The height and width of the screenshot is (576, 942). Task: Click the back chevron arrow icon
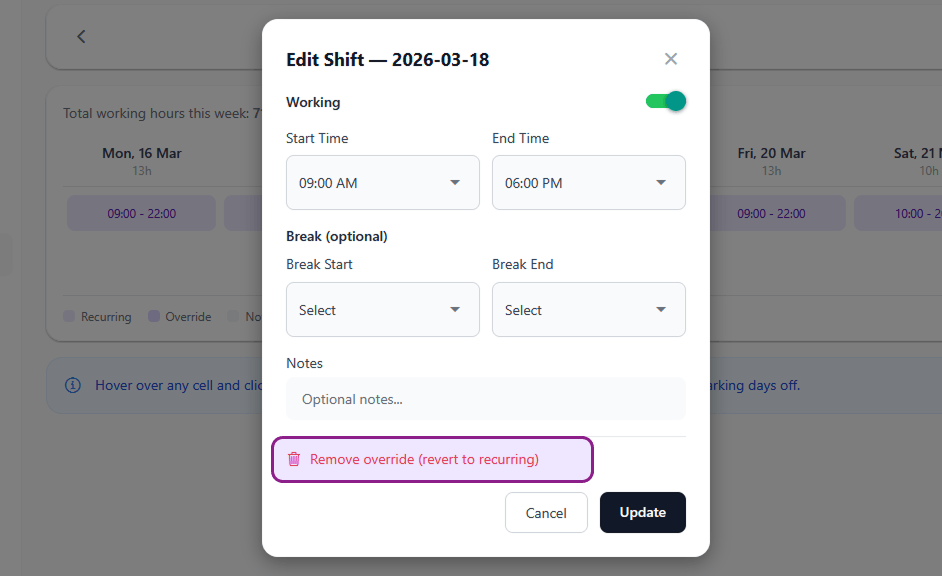click(x=82, y=37)
